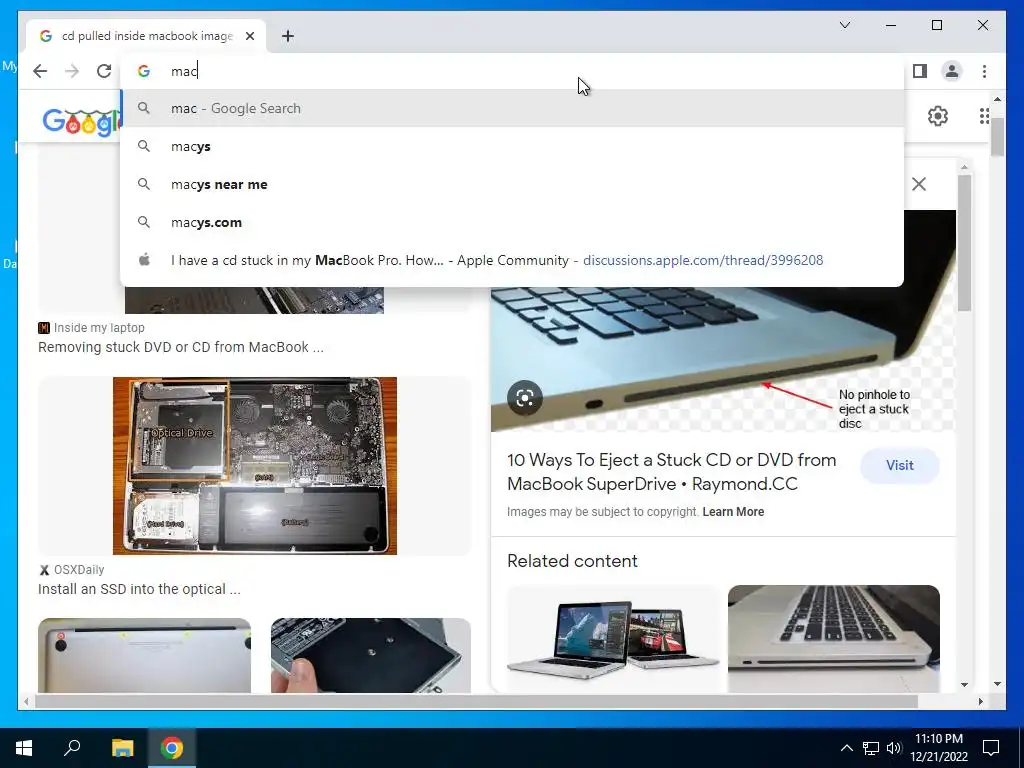Open the '10 Ways To Eject a Stuck CD' title
The image size is (1024, 768).
[x=671, y=472]
